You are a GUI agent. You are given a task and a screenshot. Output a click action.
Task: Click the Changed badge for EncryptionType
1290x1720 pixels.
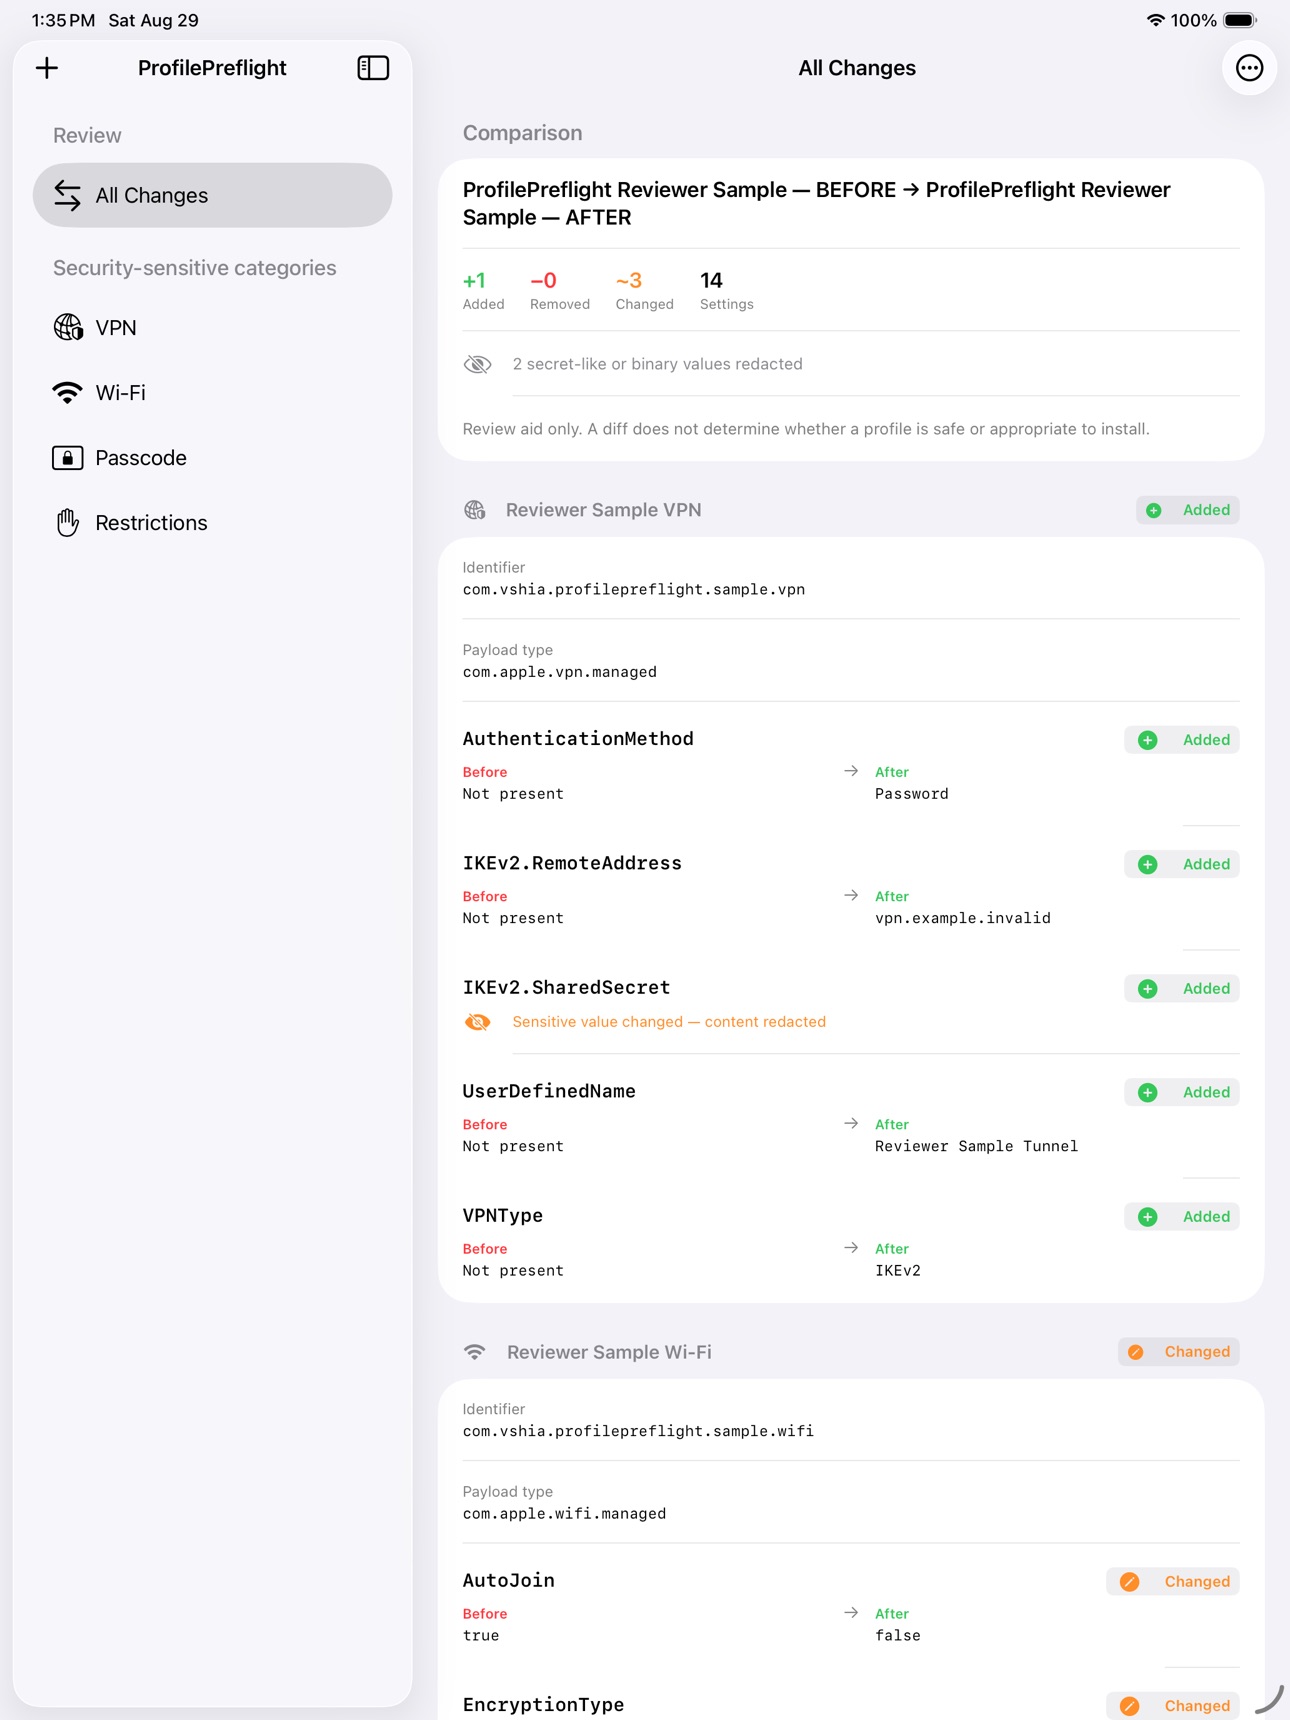[x=1173, y=1705]
